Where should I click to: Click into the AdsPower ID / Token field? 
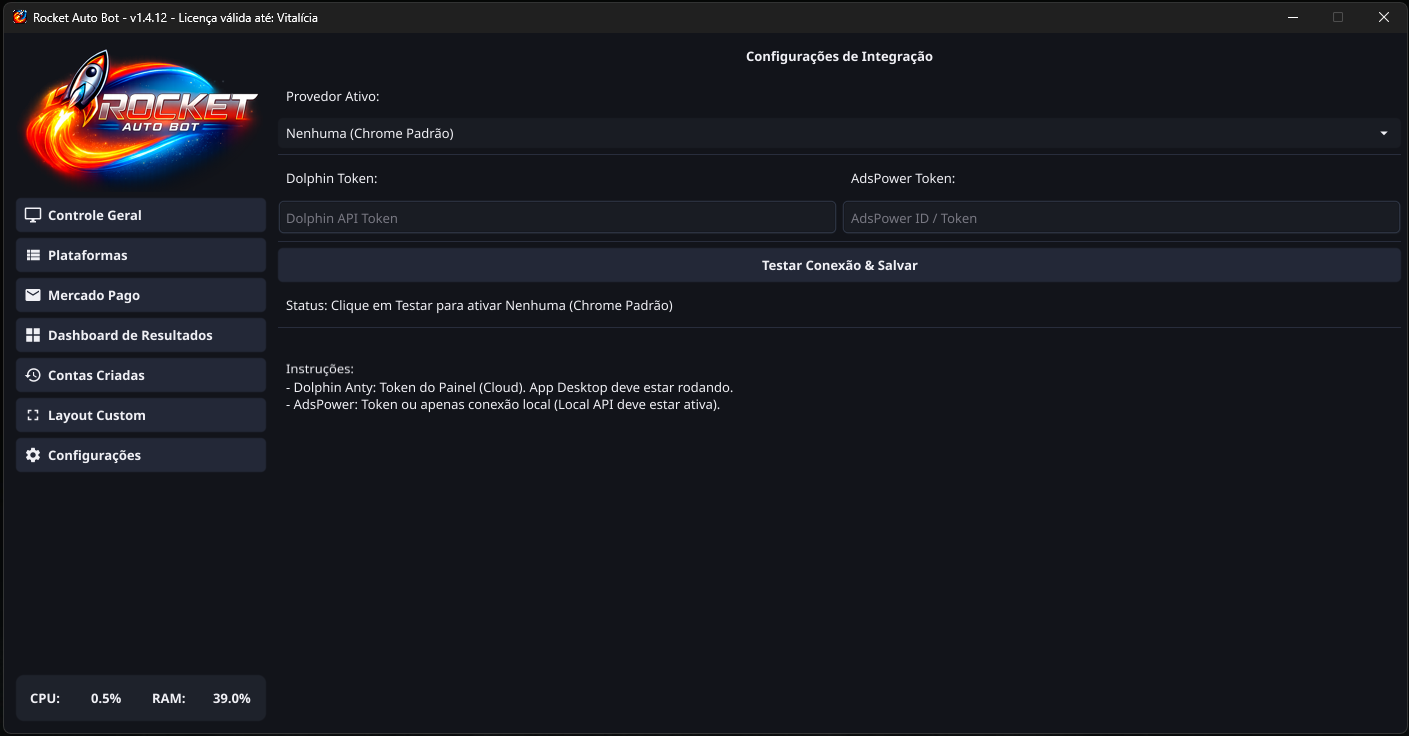point(1120,218)
